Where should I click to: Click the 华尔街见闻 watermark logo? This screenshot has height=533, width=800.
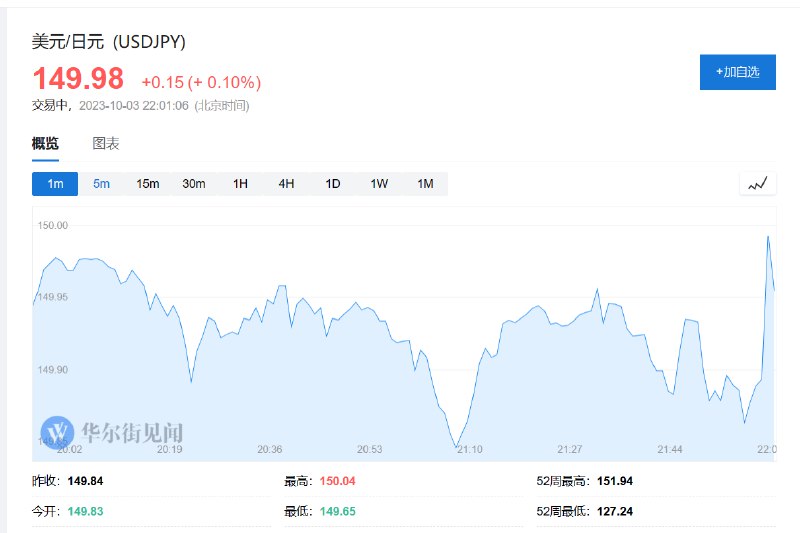pyautogui.click(x=112, y=433)
